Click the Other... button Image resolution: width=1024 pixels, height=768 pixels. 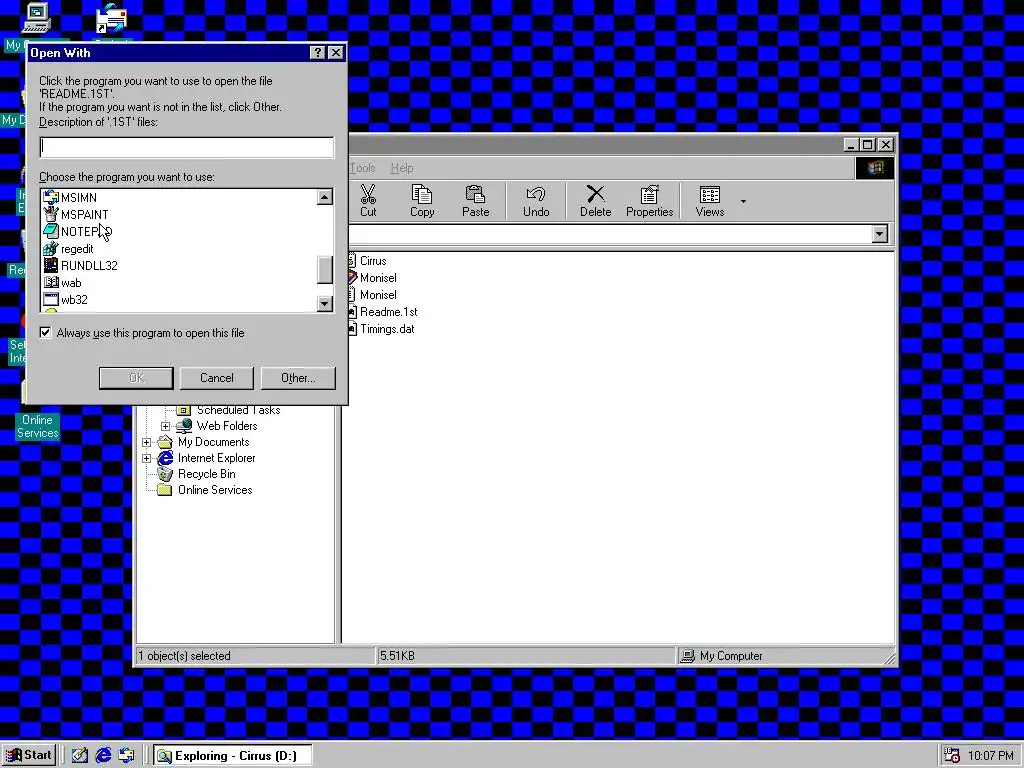point(298,377)
